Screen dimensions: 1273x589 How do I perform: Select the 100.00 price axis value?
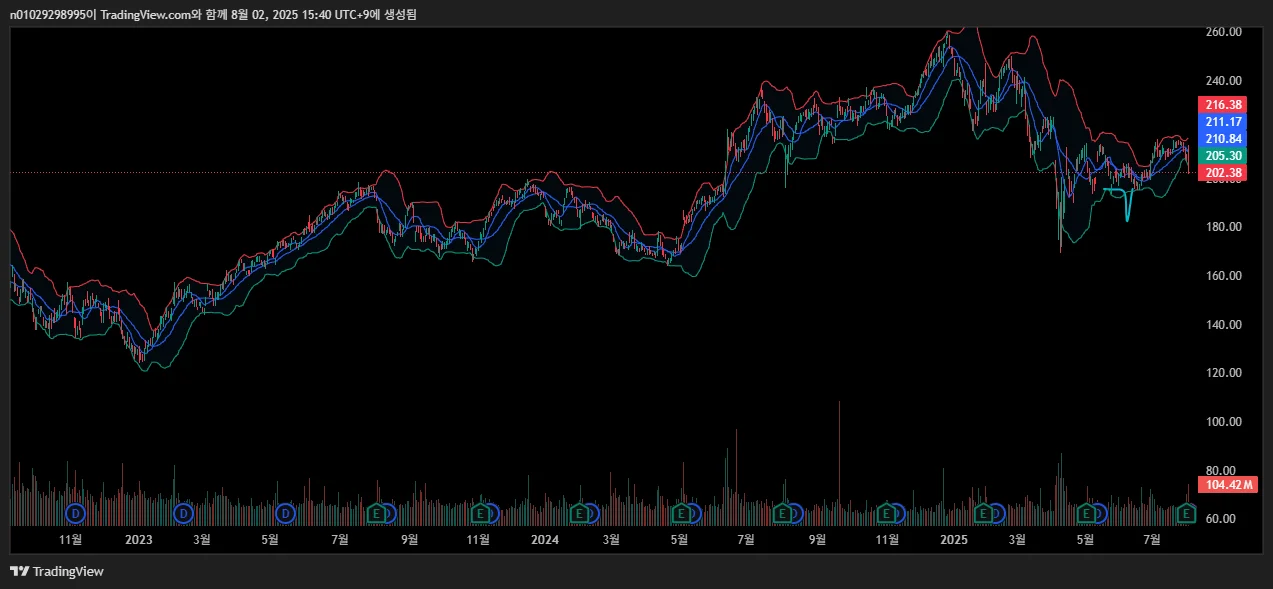tap(1223, 422)
